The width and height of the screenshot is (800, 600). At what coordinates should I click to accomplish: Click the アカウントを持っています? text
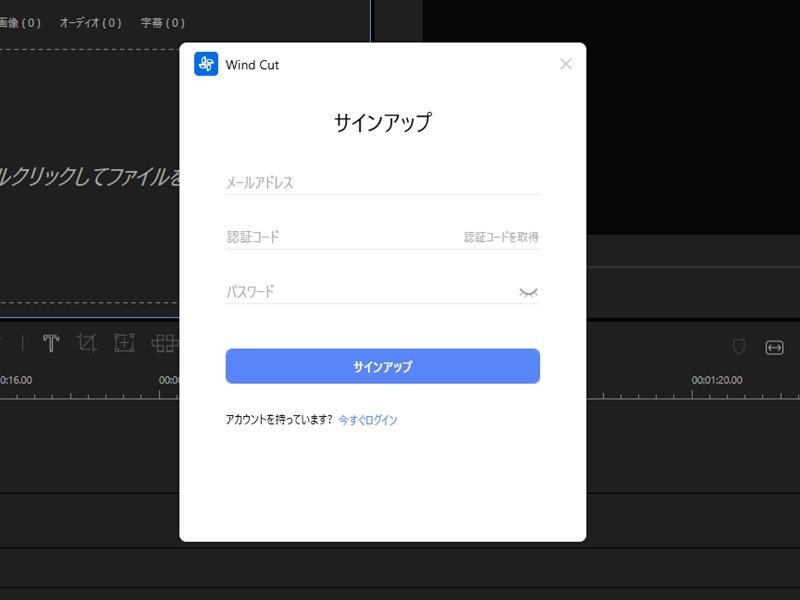tap(279, 420)
